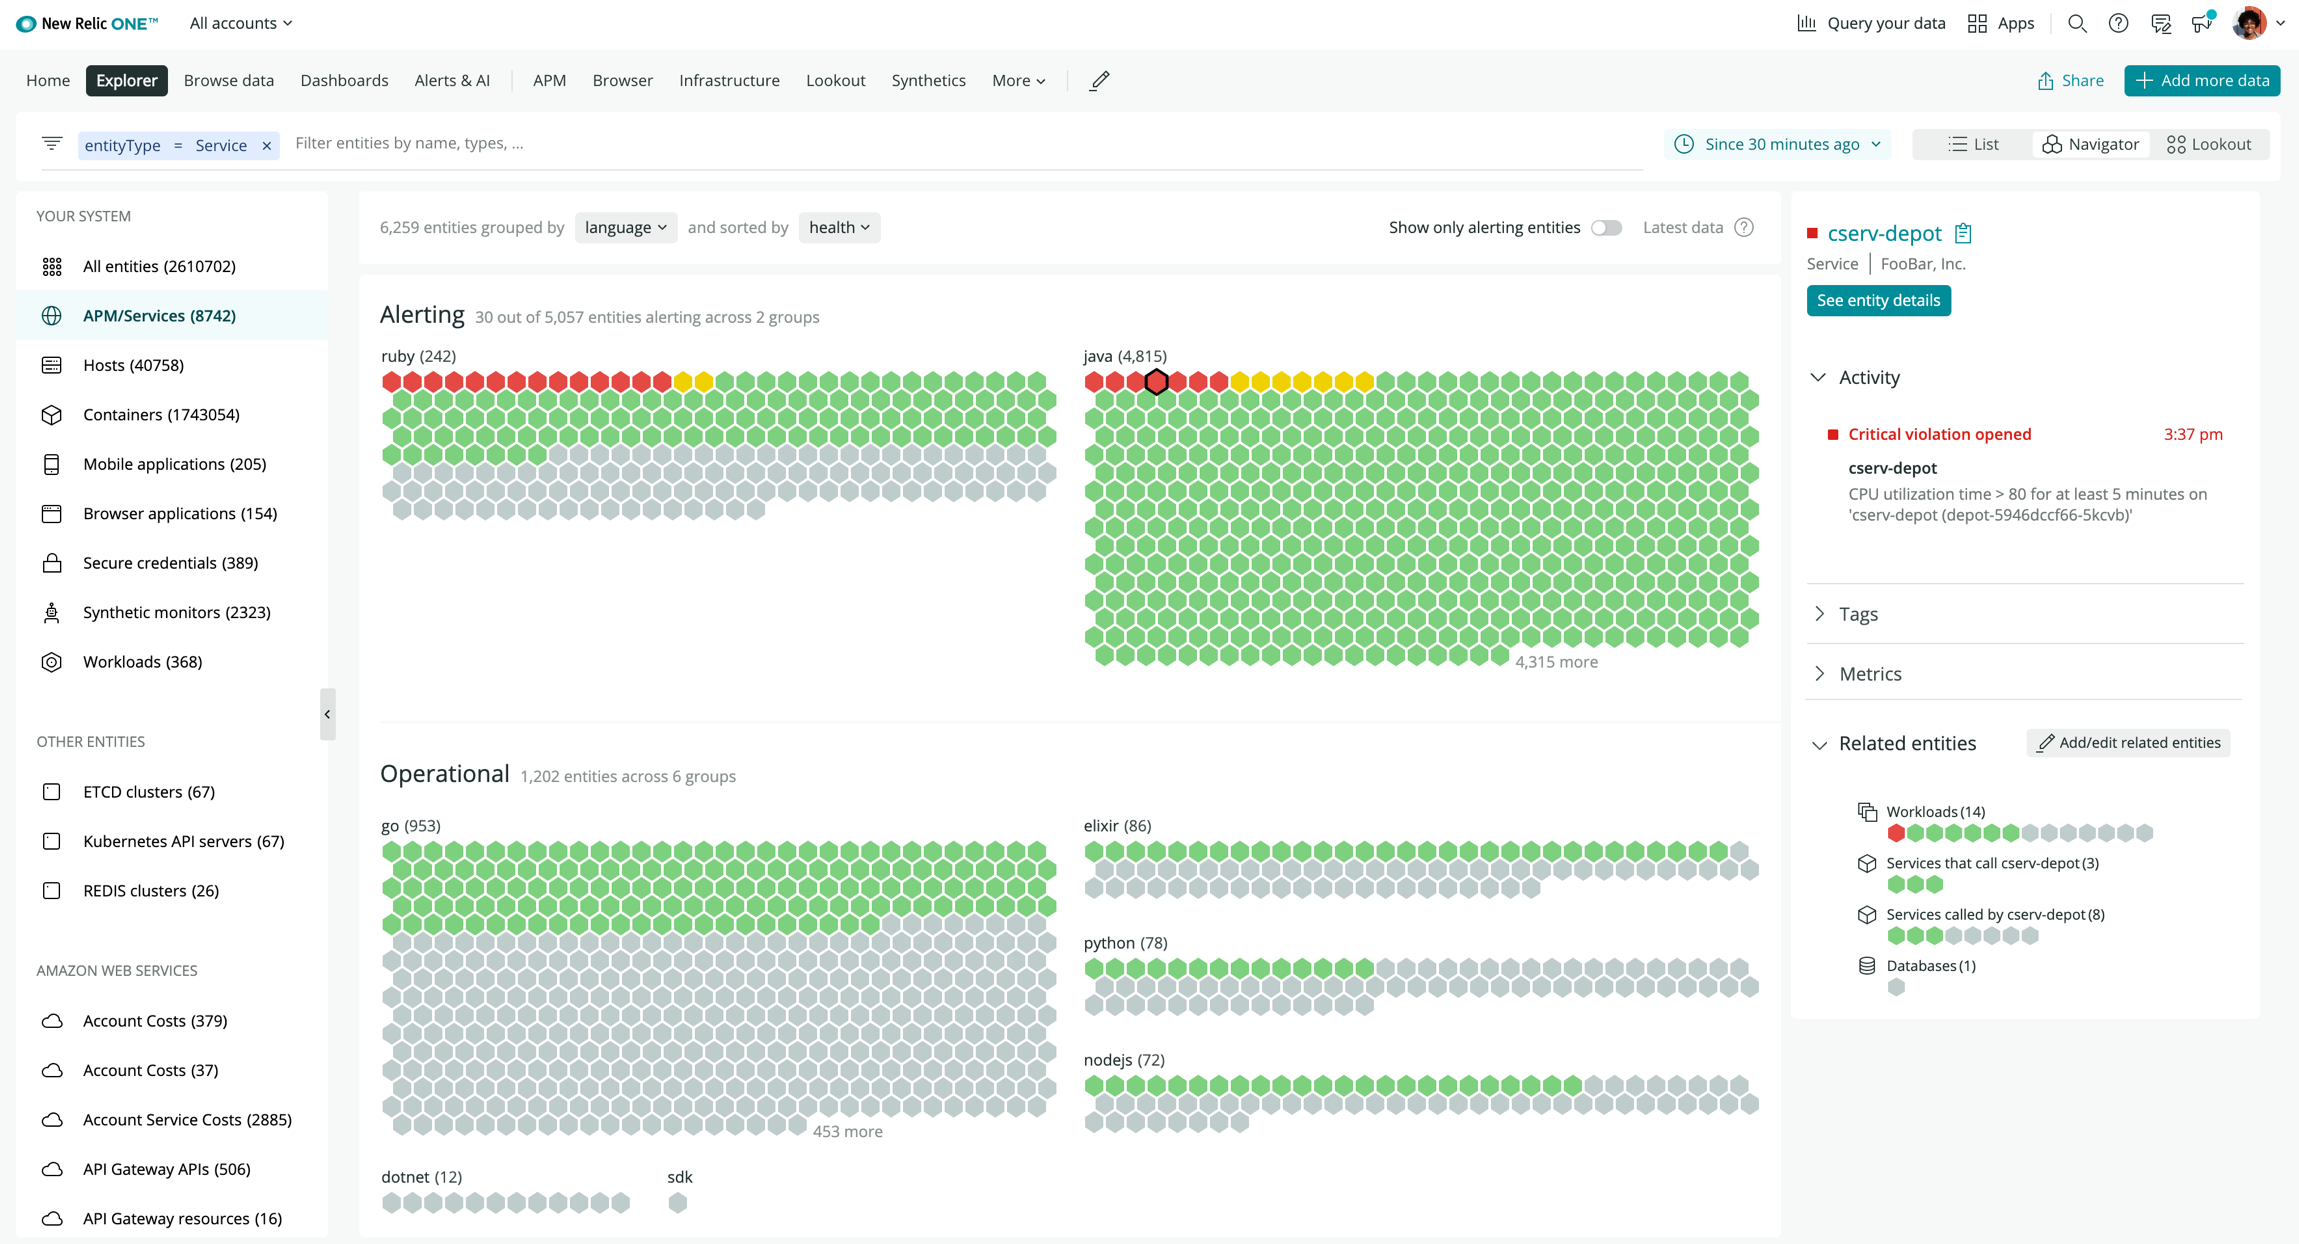The width and height of the screenshot is (2299, 1244).
Task: Open the cserv-depot entity link
Action: pyautogui.click(x=1884, y=233)
